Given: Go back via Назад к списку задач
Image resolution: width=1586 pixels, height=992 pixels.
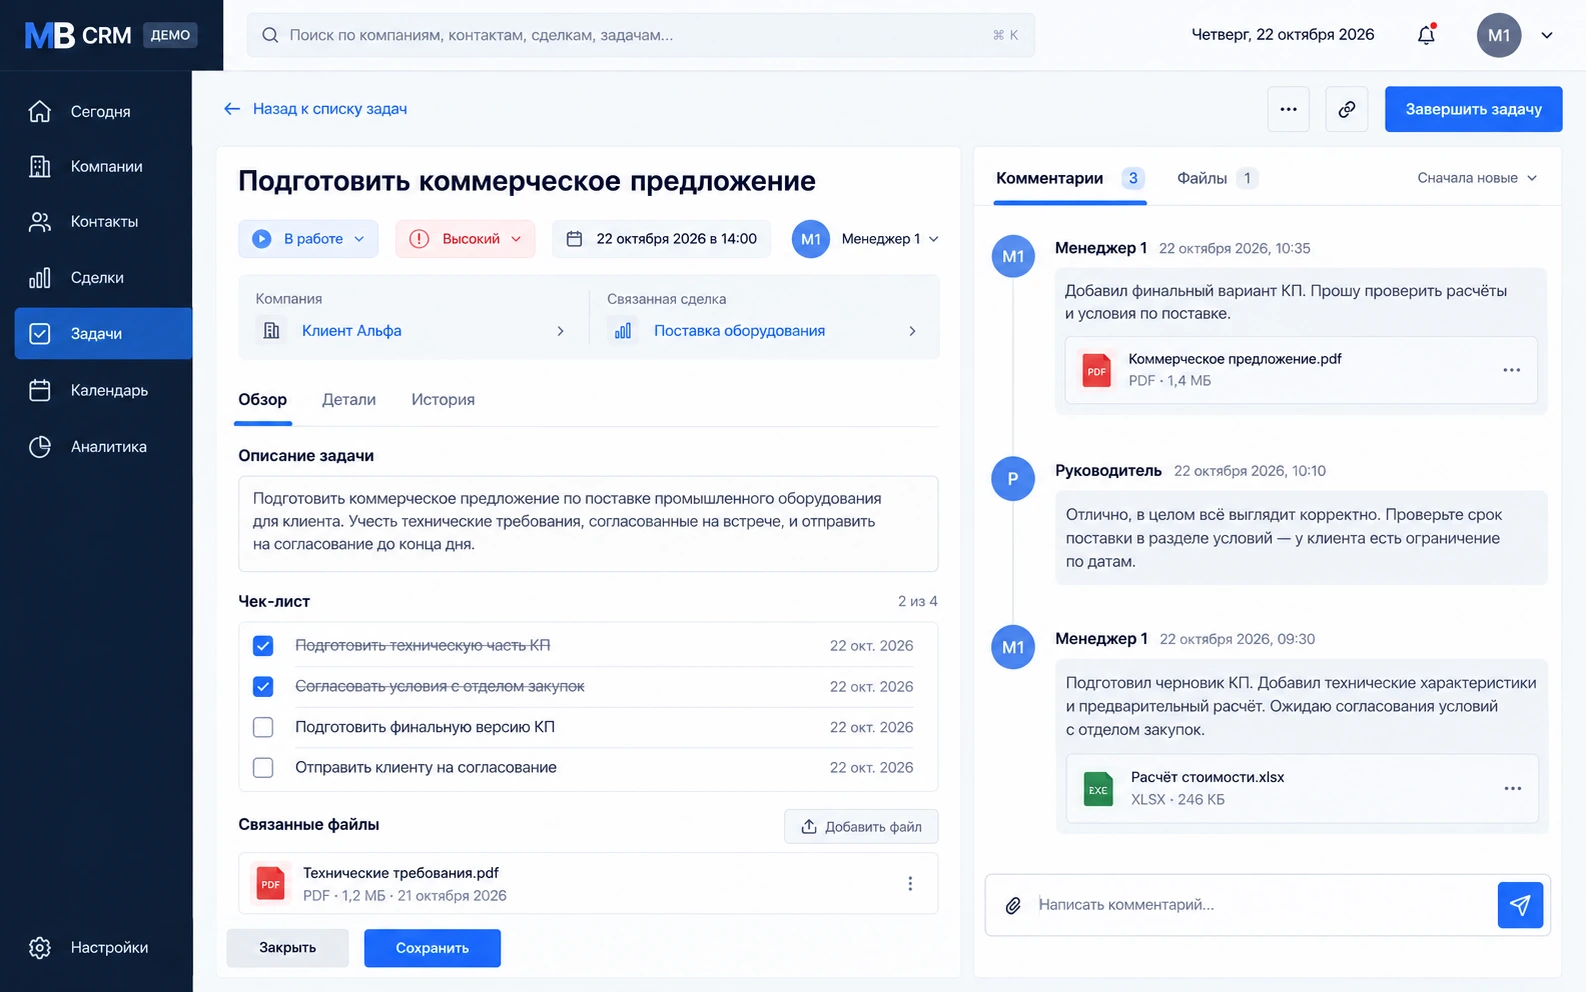Looking at the screenshot, I should (316, 109).
